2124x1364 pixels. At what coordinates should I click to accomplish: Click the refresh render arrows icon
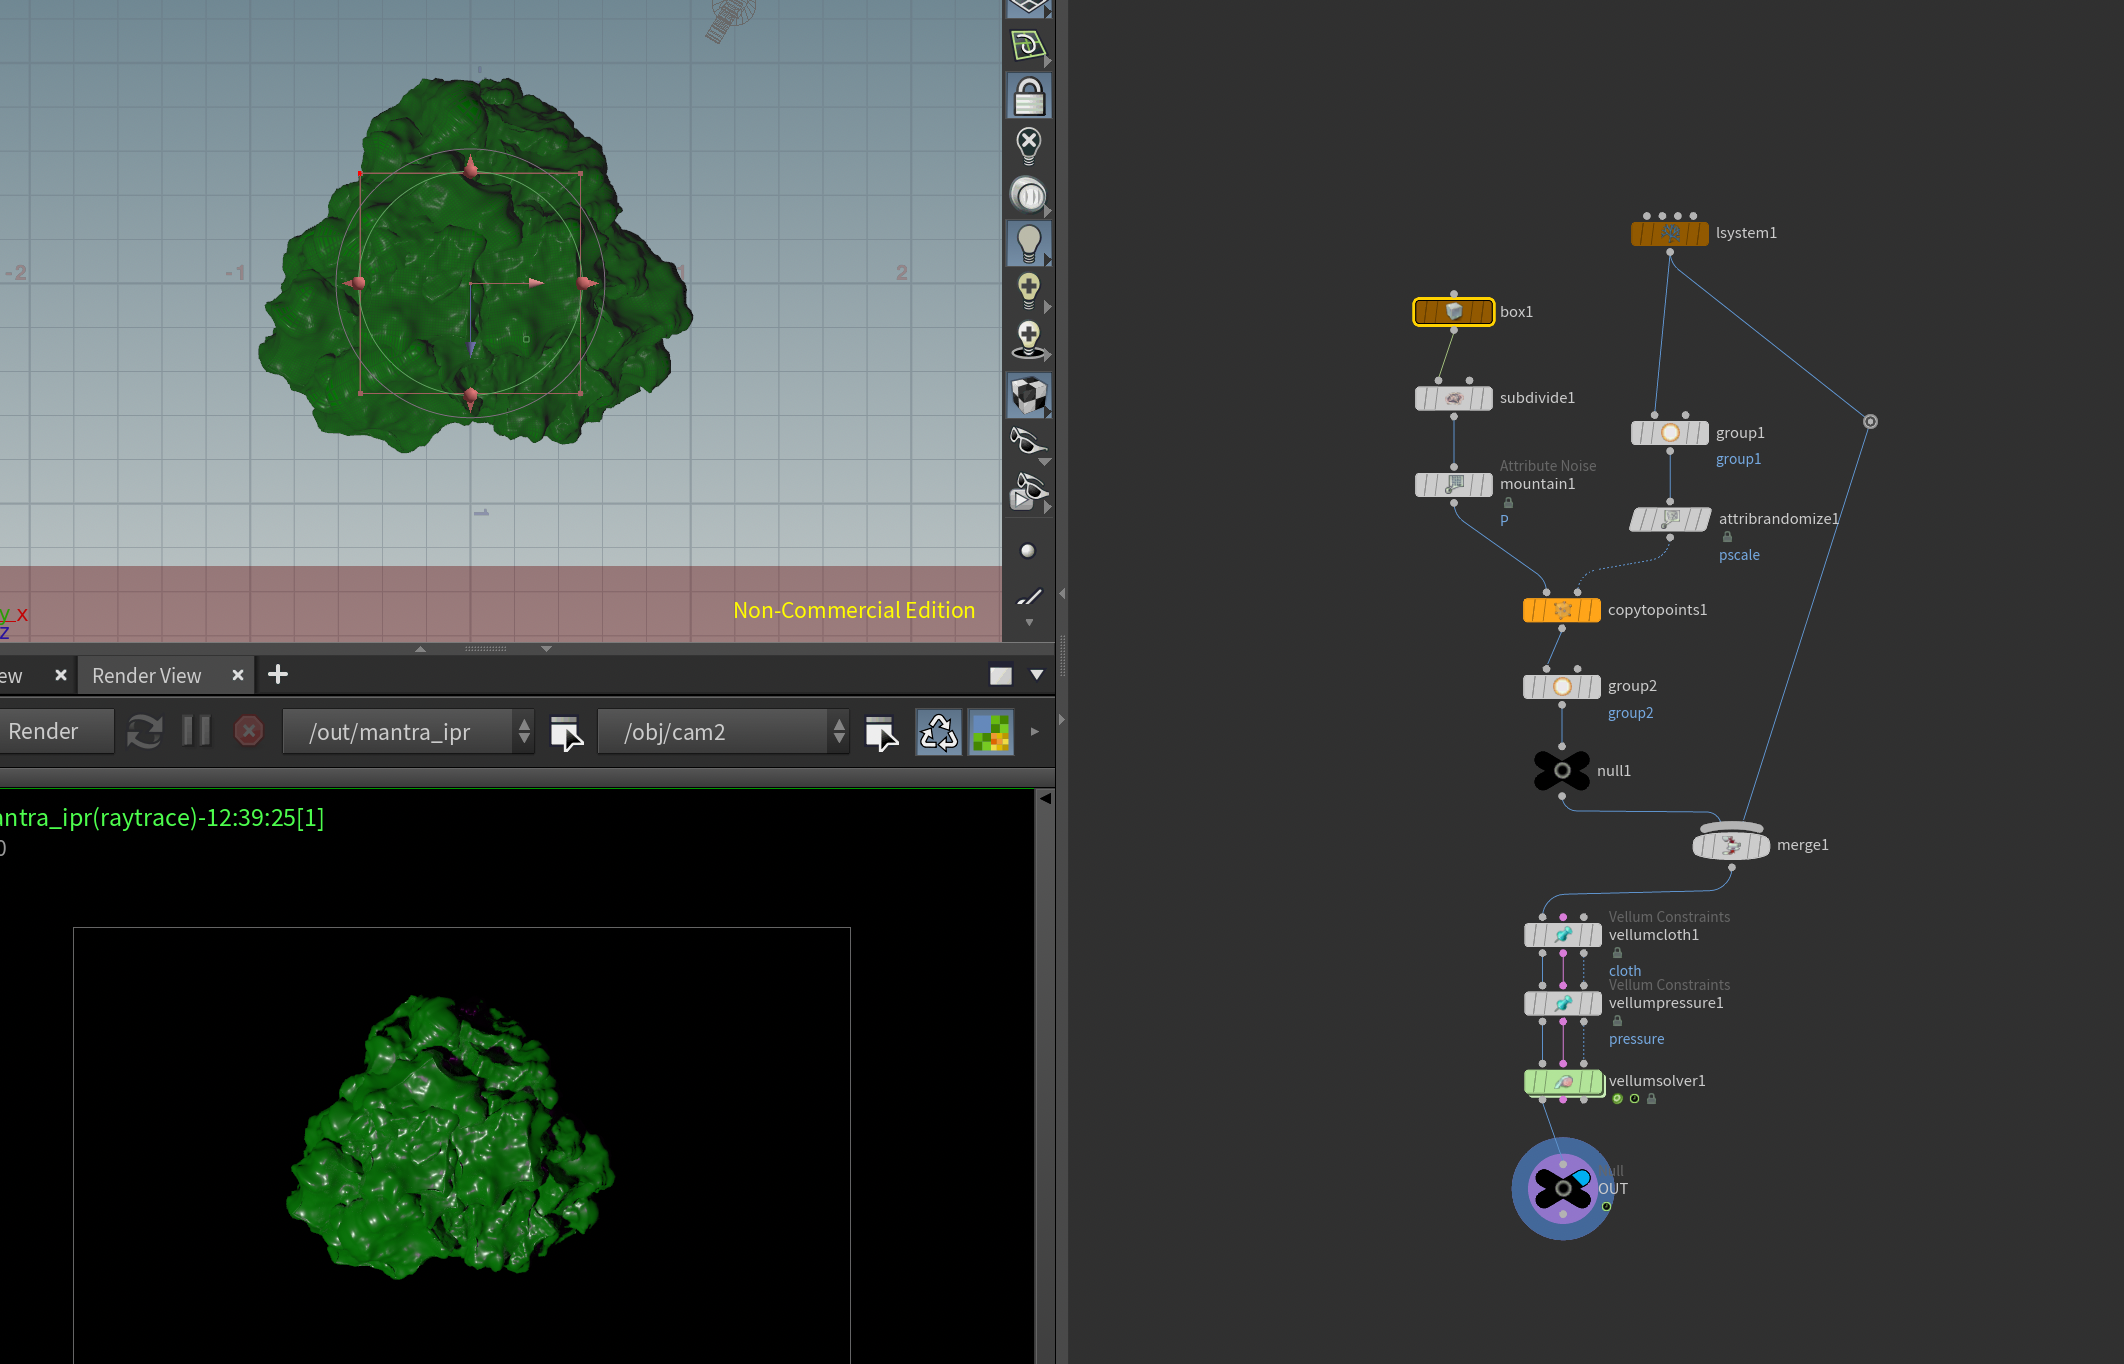click(x=145, y=732)
